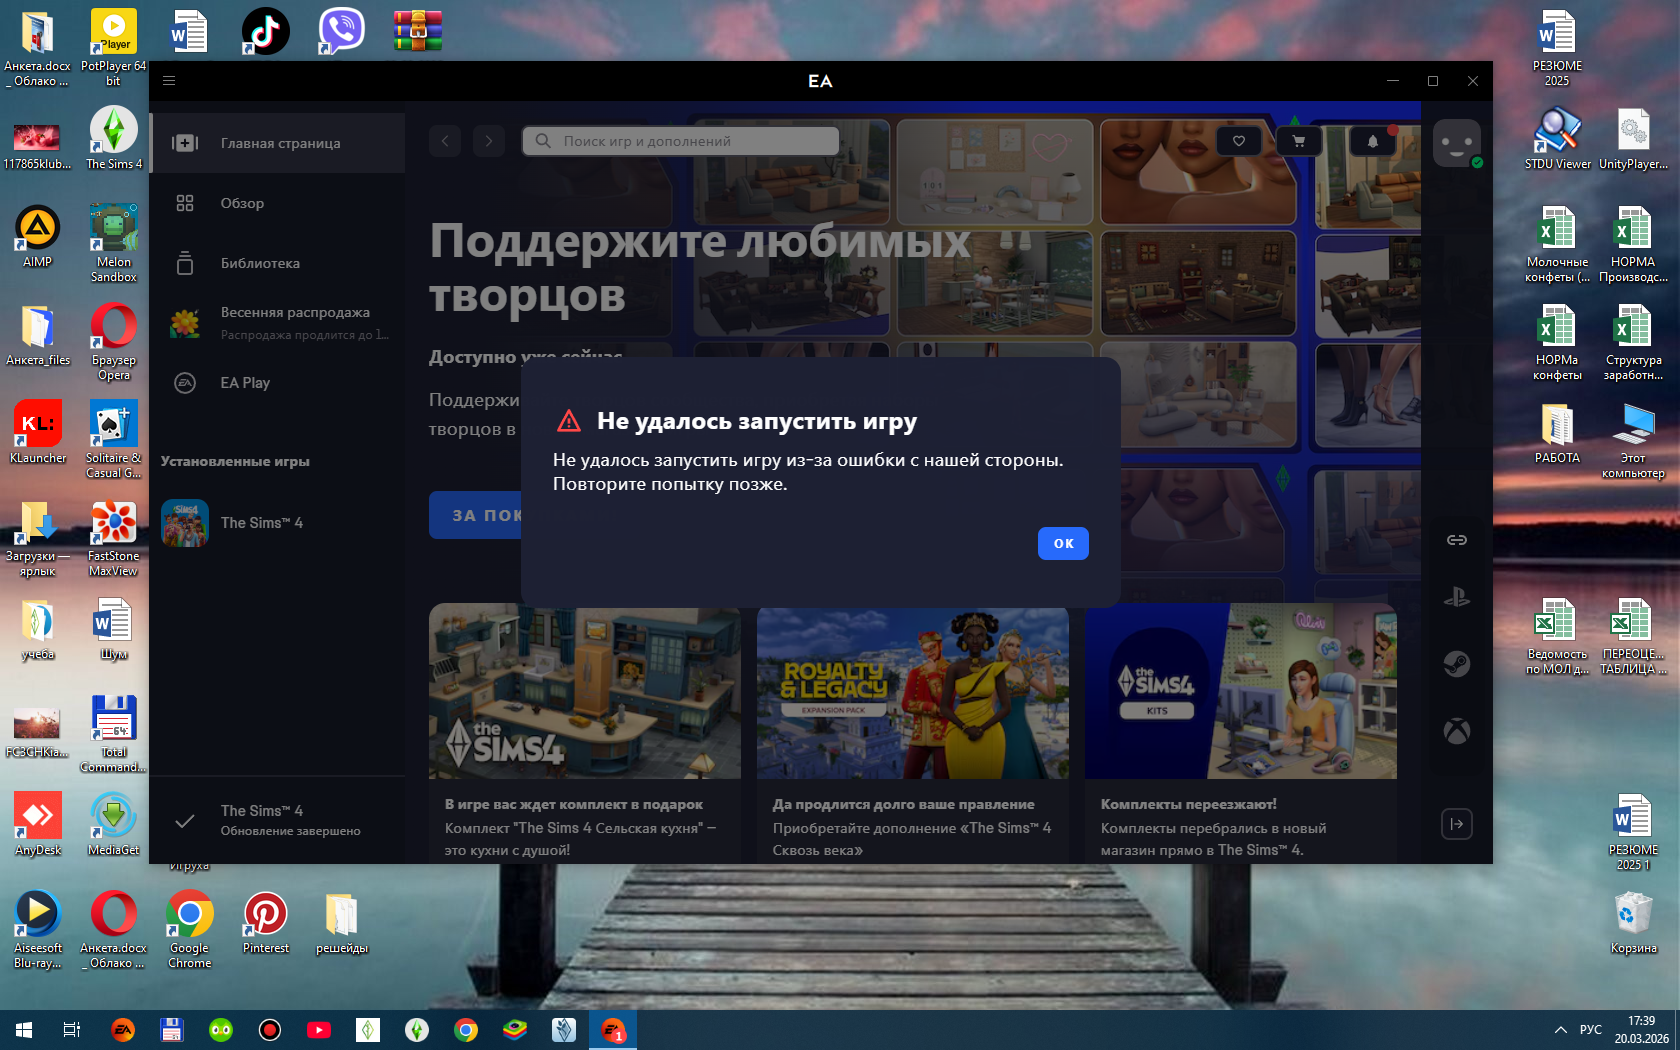Click the PlayStation account icon
The height and width of the screenshot is (1050, 1680).
[x=1456, y=598]
